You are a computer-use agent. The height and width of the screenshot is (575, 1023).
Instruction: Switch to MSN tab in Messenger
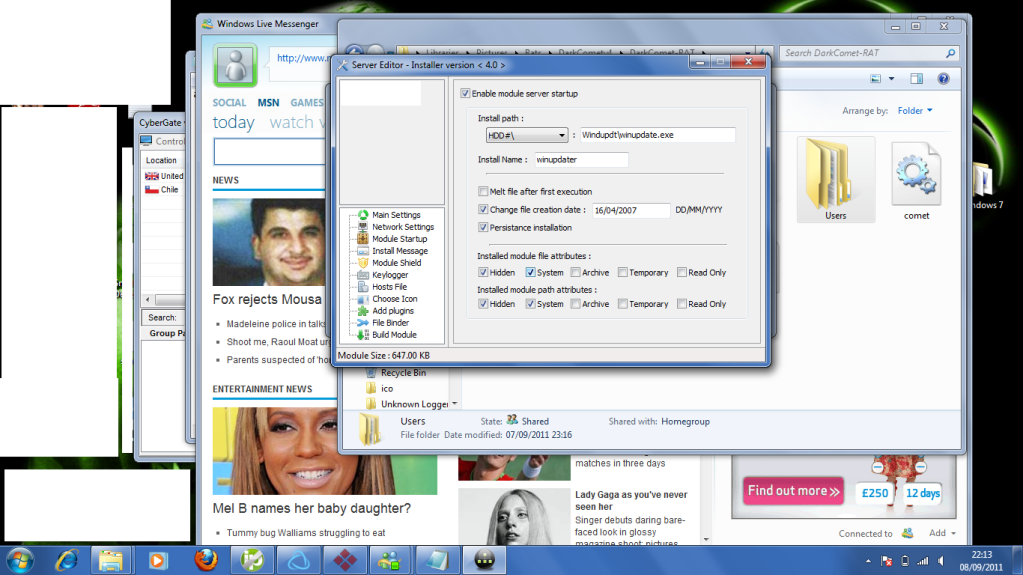coord(268,102)
